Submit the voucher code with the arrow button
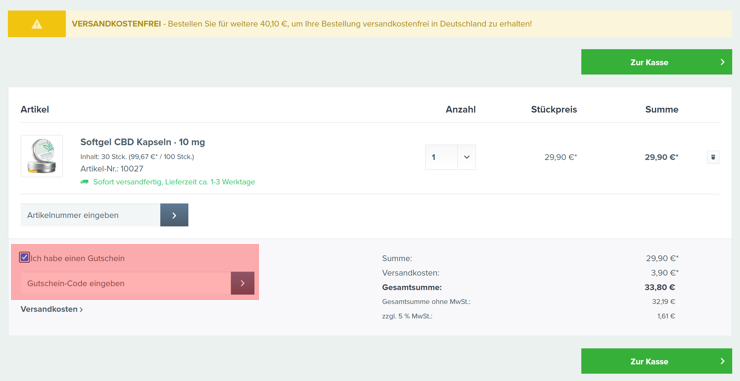This screenshot has height=381, width=740. [x=243, y=283]
